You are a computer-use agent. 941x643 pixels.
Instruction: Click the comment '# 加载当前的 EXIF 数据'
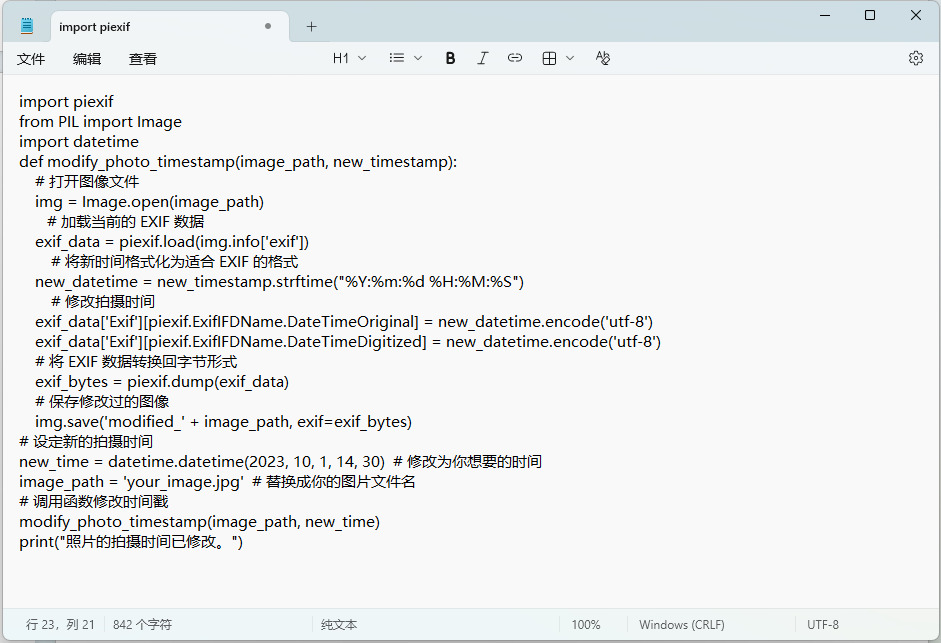pyautogui.click(x=125, y=222)
